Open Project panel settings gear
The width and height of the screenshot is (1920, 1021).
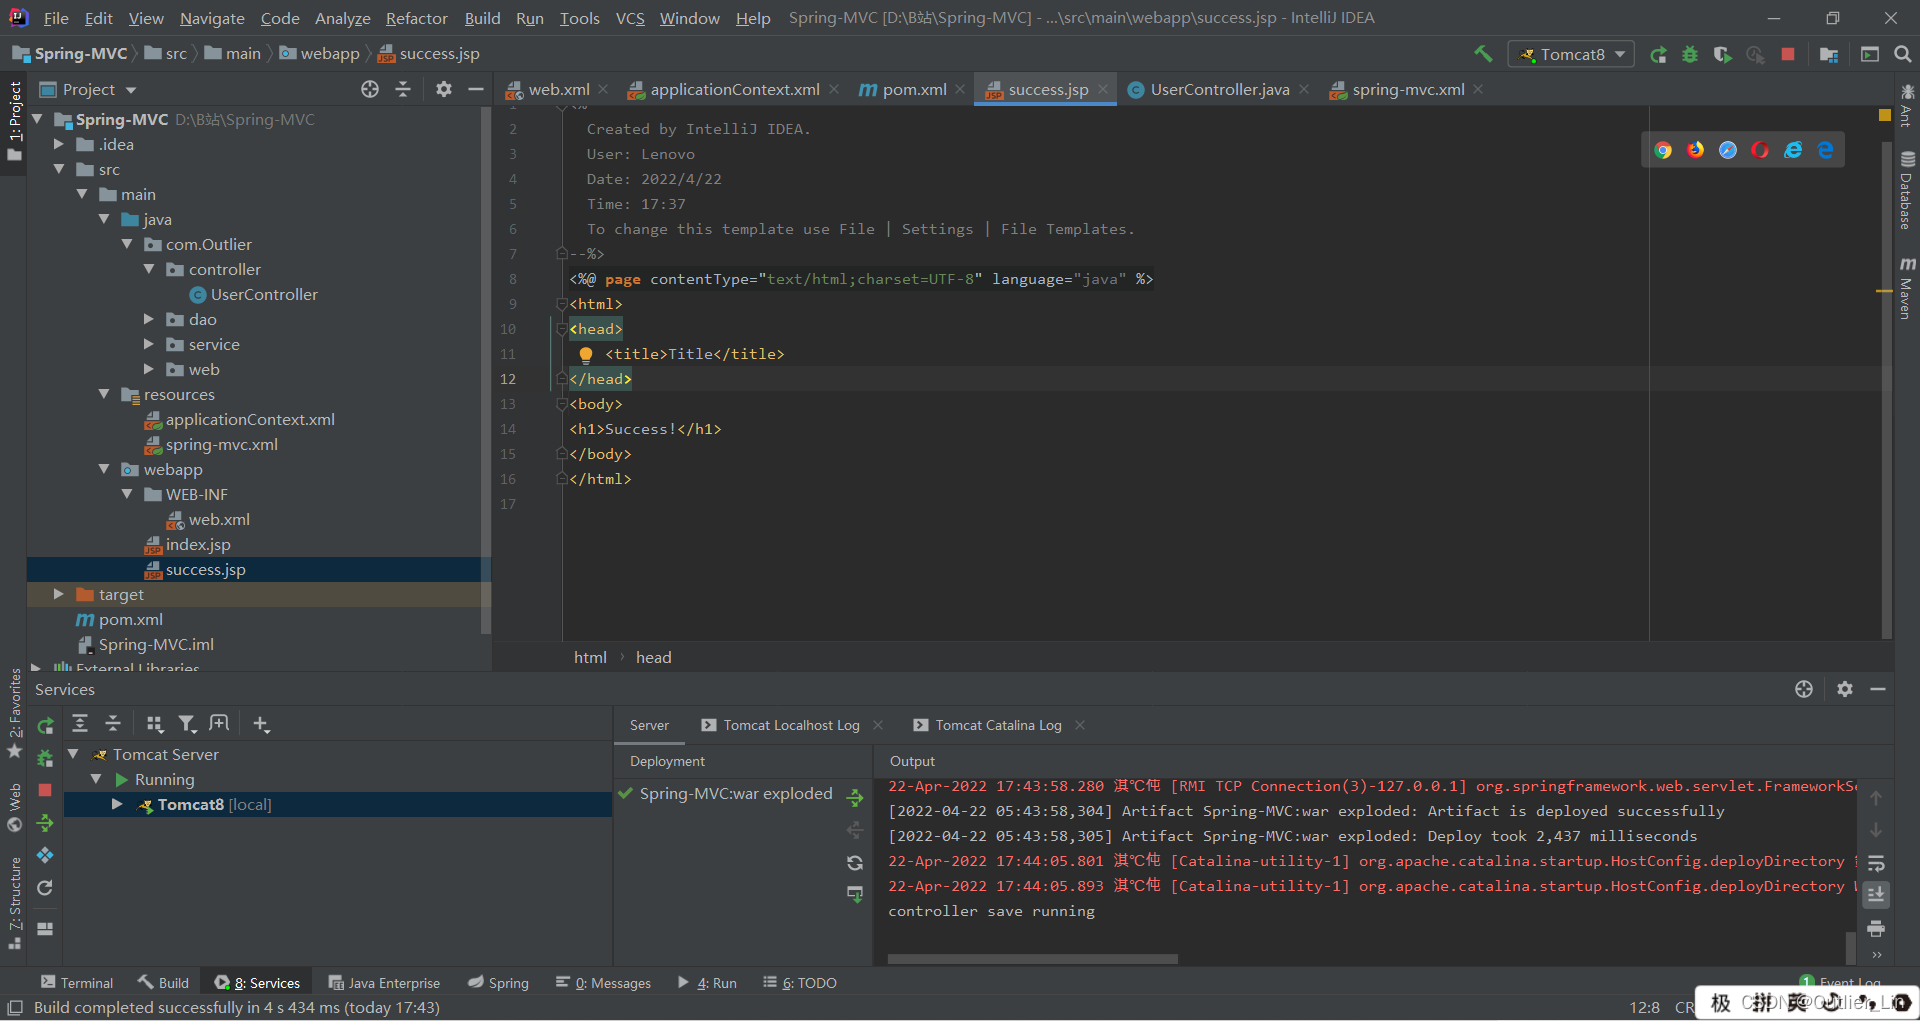point(444,89)
